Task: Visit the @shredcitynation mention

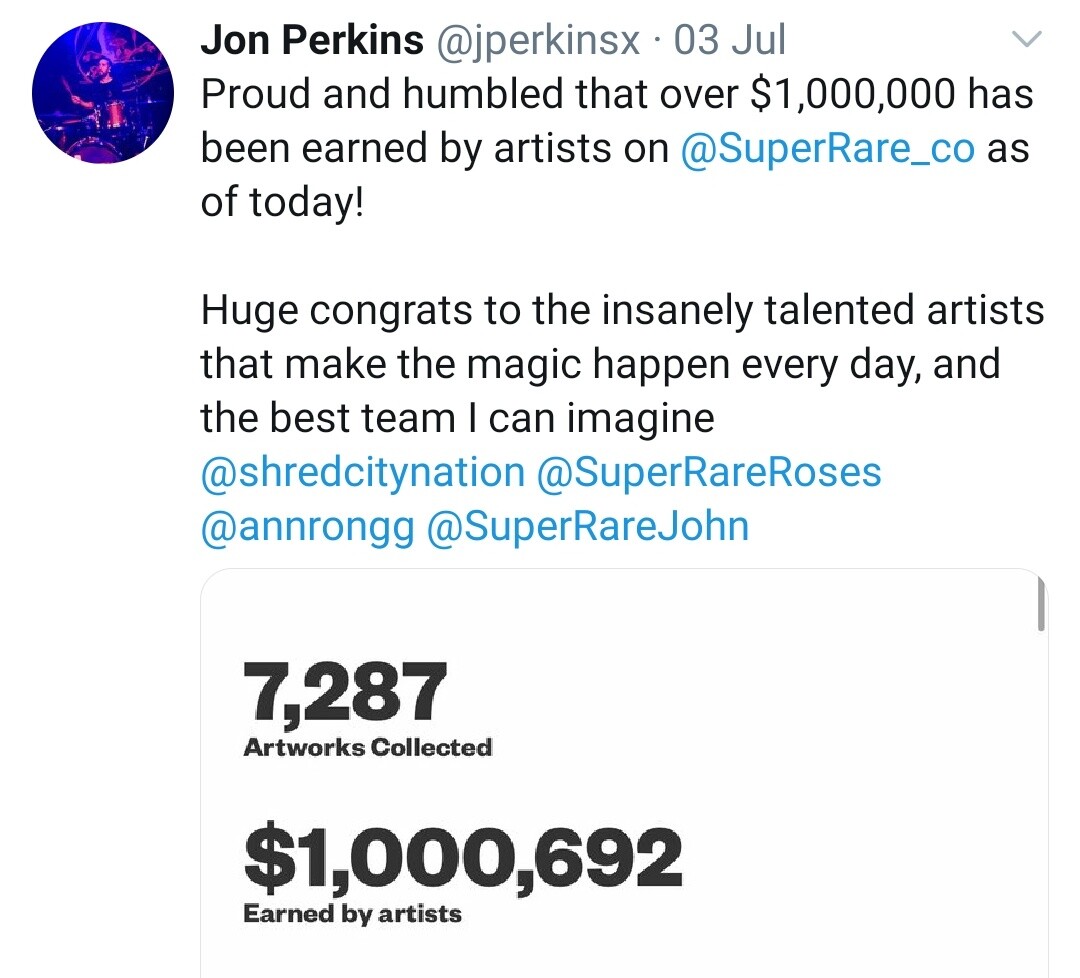Action: (x=362, y=472)
